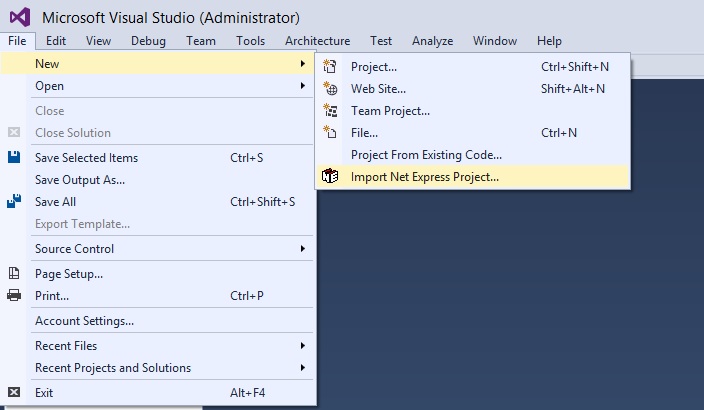Click the Page Setup icon

(x=14, y=273)
